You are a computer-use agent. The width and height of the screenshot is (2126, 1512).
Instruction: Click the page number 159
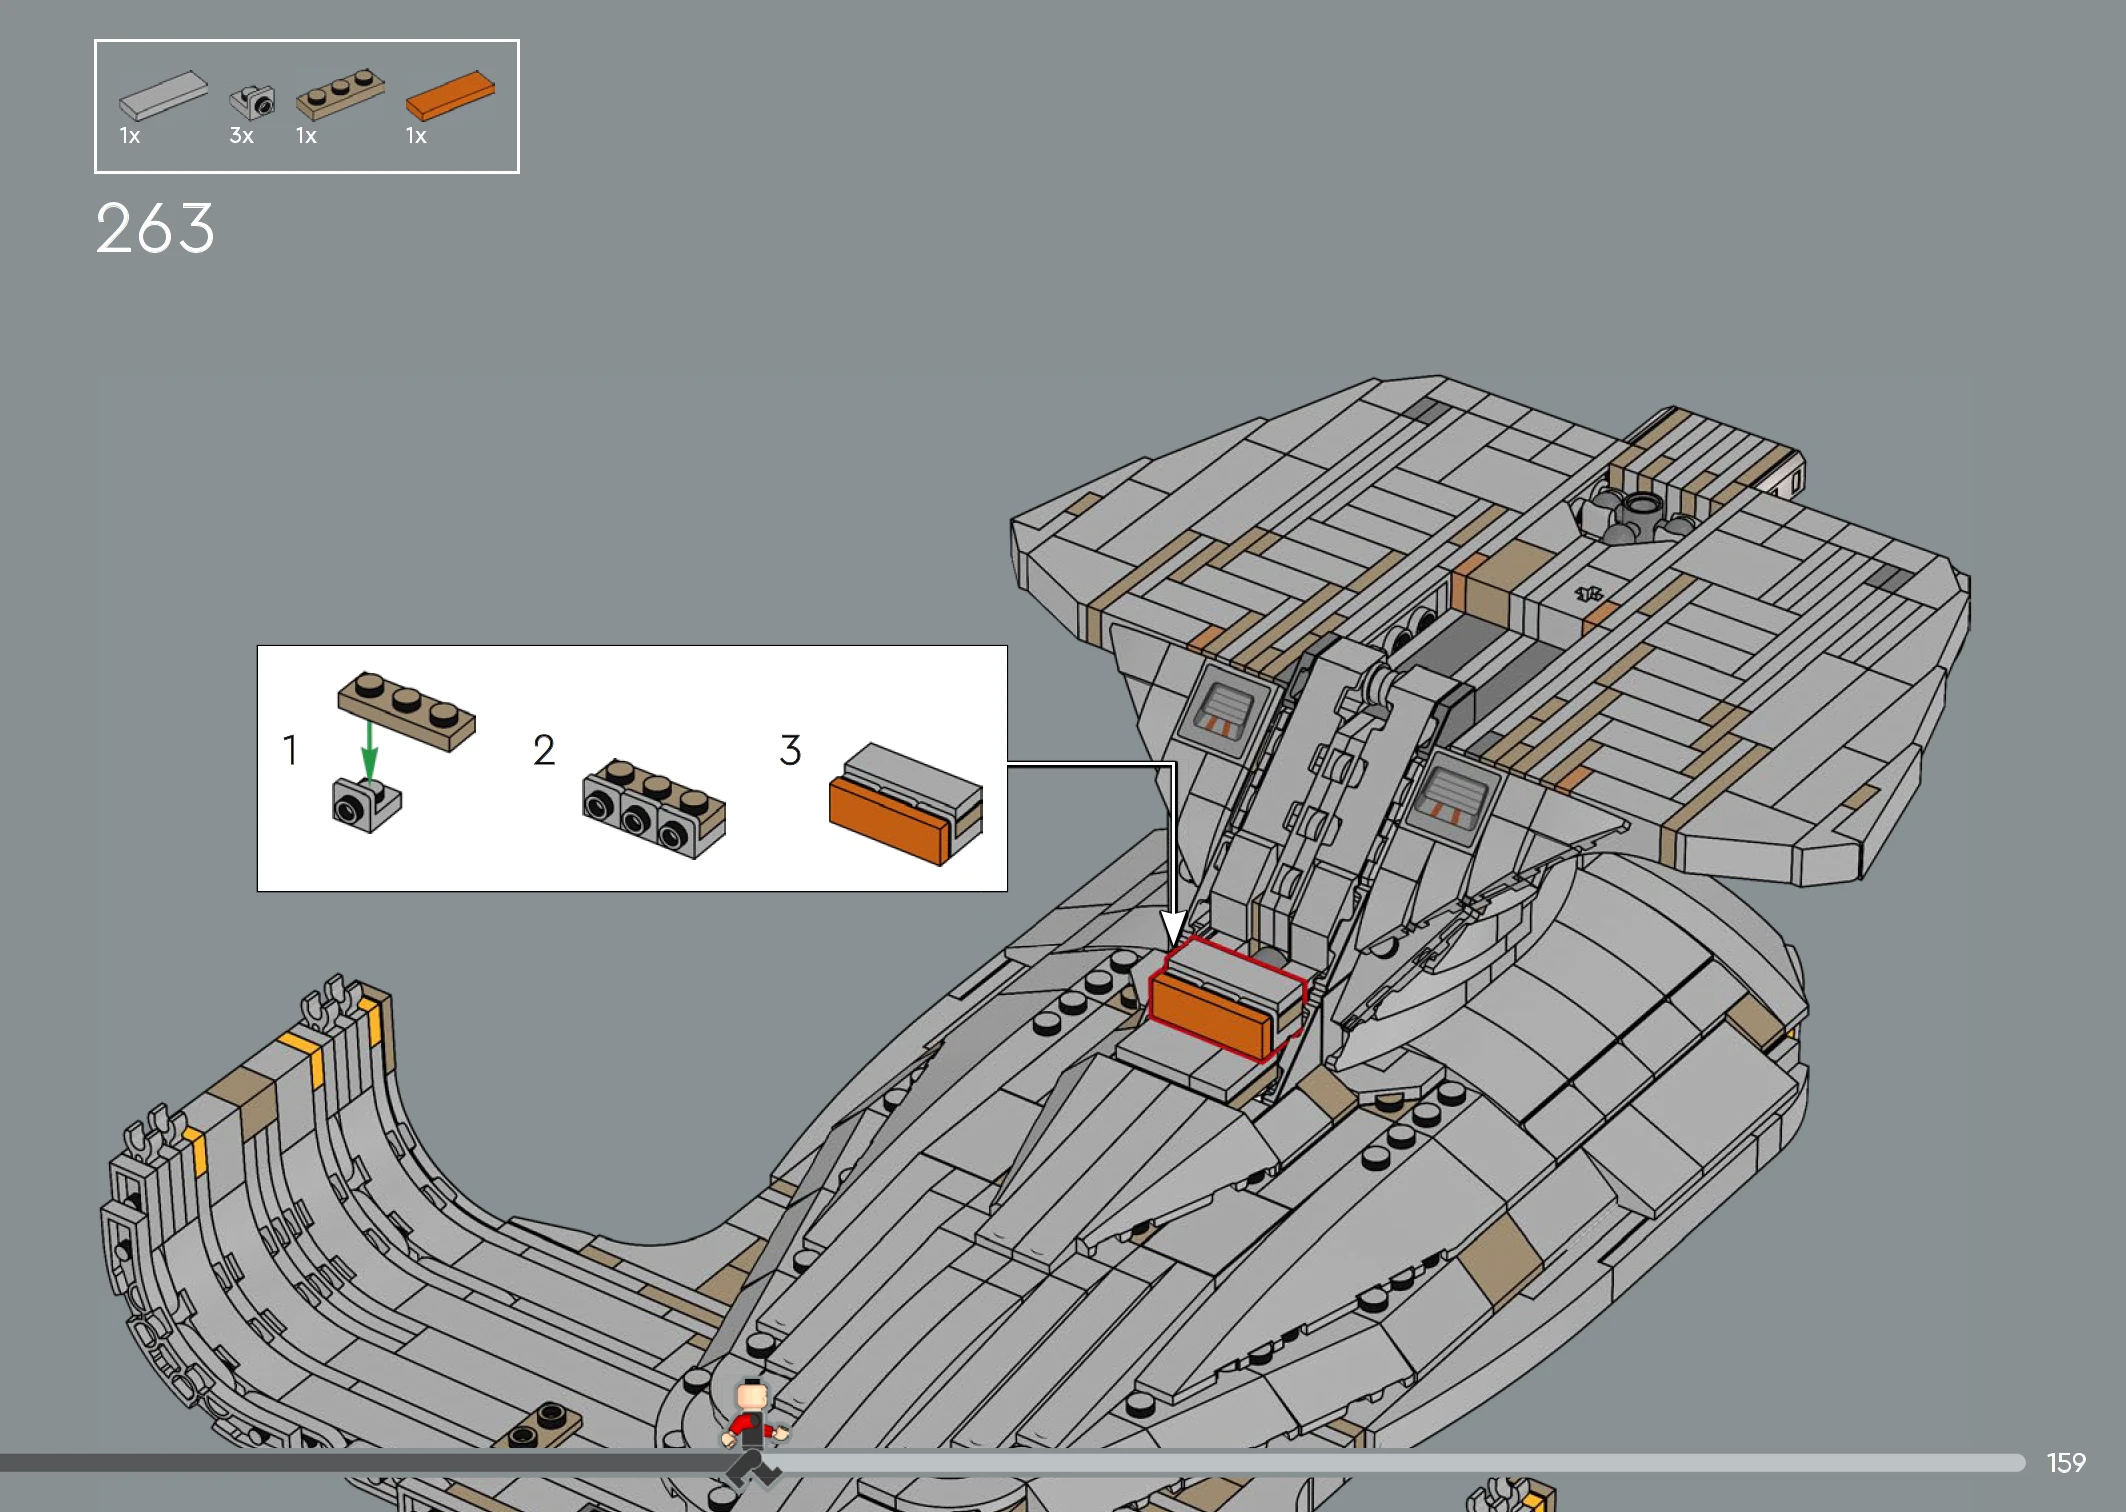click(x=2065, y=1463)
